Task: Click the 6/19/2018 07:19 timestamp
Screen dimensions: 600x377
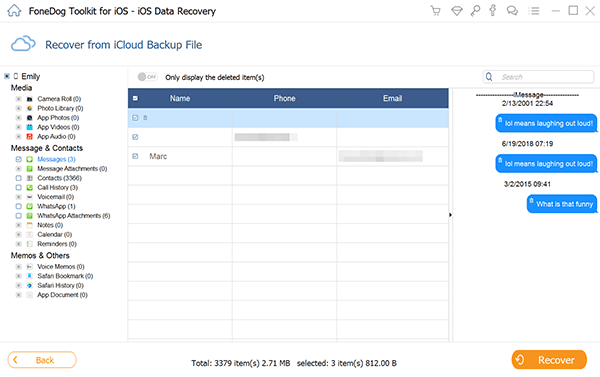Action: [x=527, y=144]
